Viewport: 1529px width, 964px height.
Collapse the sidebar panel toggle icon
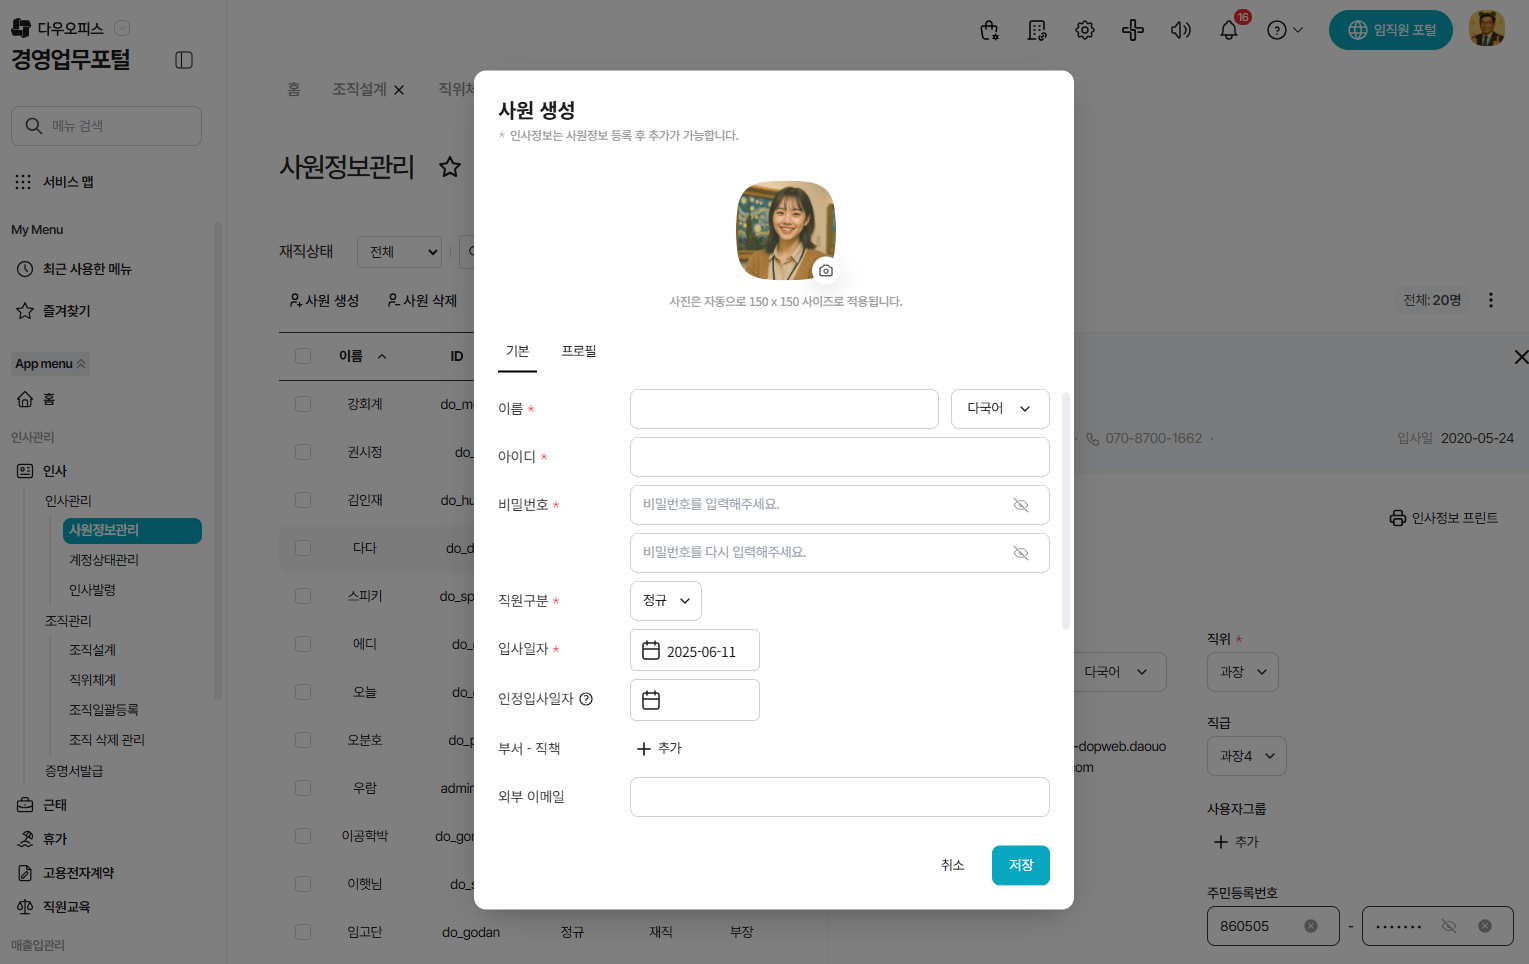point(184,60)
